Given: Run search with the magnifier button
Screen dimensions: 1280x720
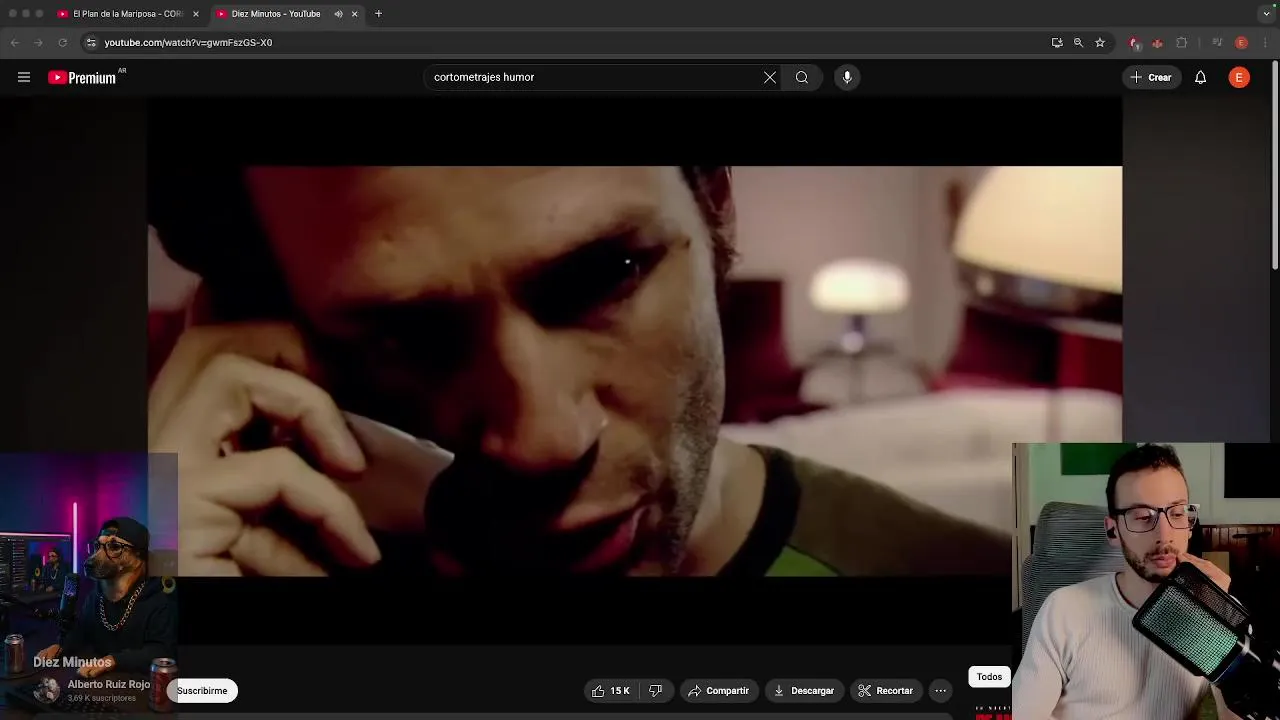Looking at the screenshot, I should tap(802, 77).
